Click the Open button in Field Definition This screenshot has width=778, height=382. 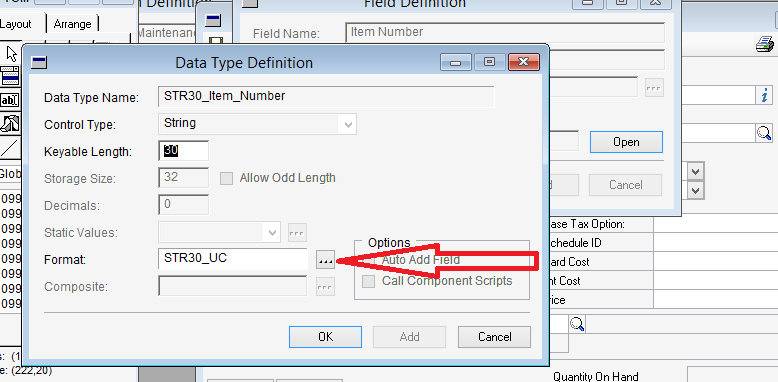click(626, 142)
